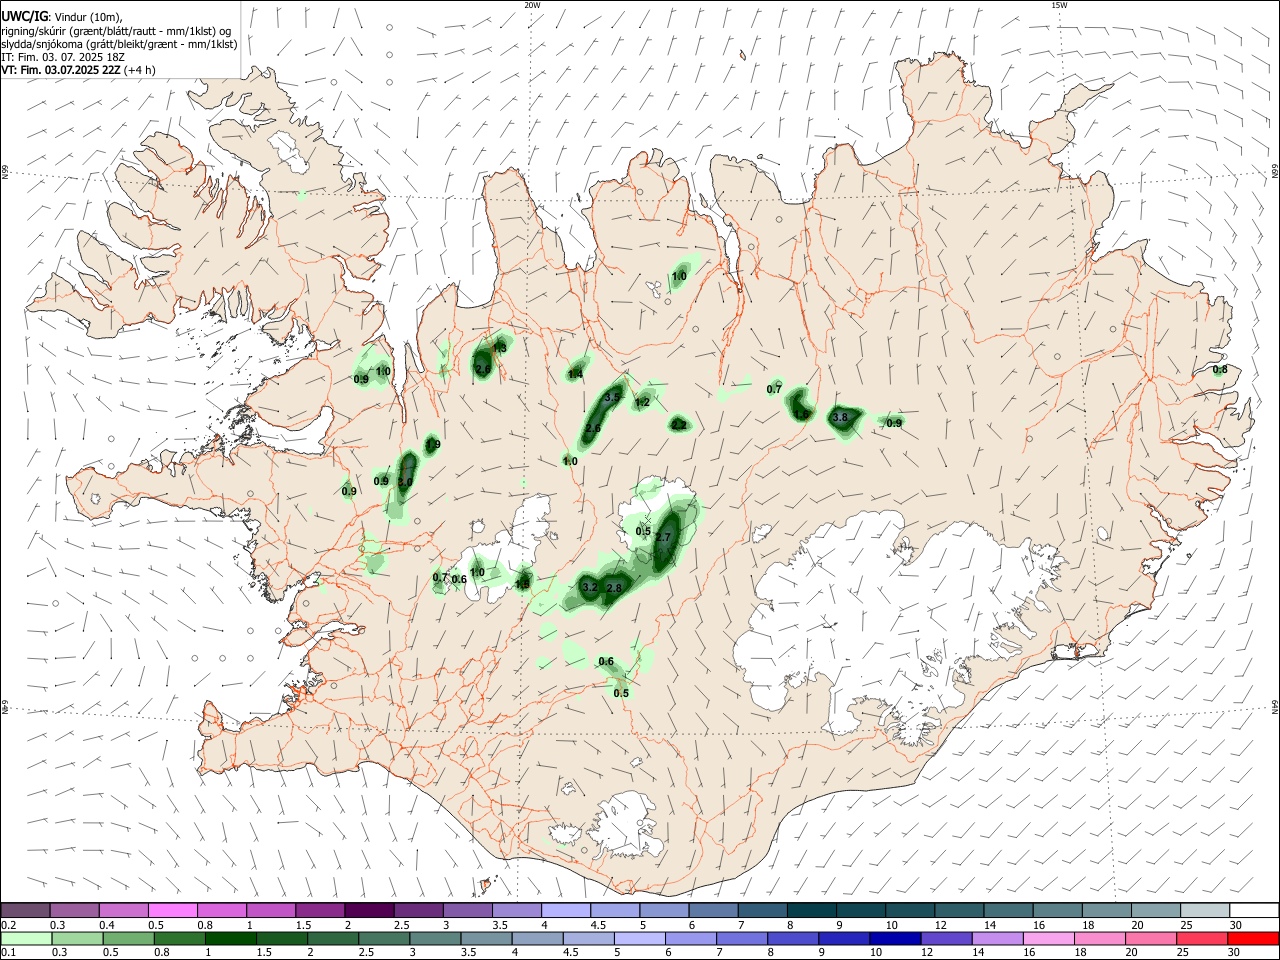Pick the dark mauve swatch above 0.2
This screenshot has height=960, width=1280.
point(25,910)
